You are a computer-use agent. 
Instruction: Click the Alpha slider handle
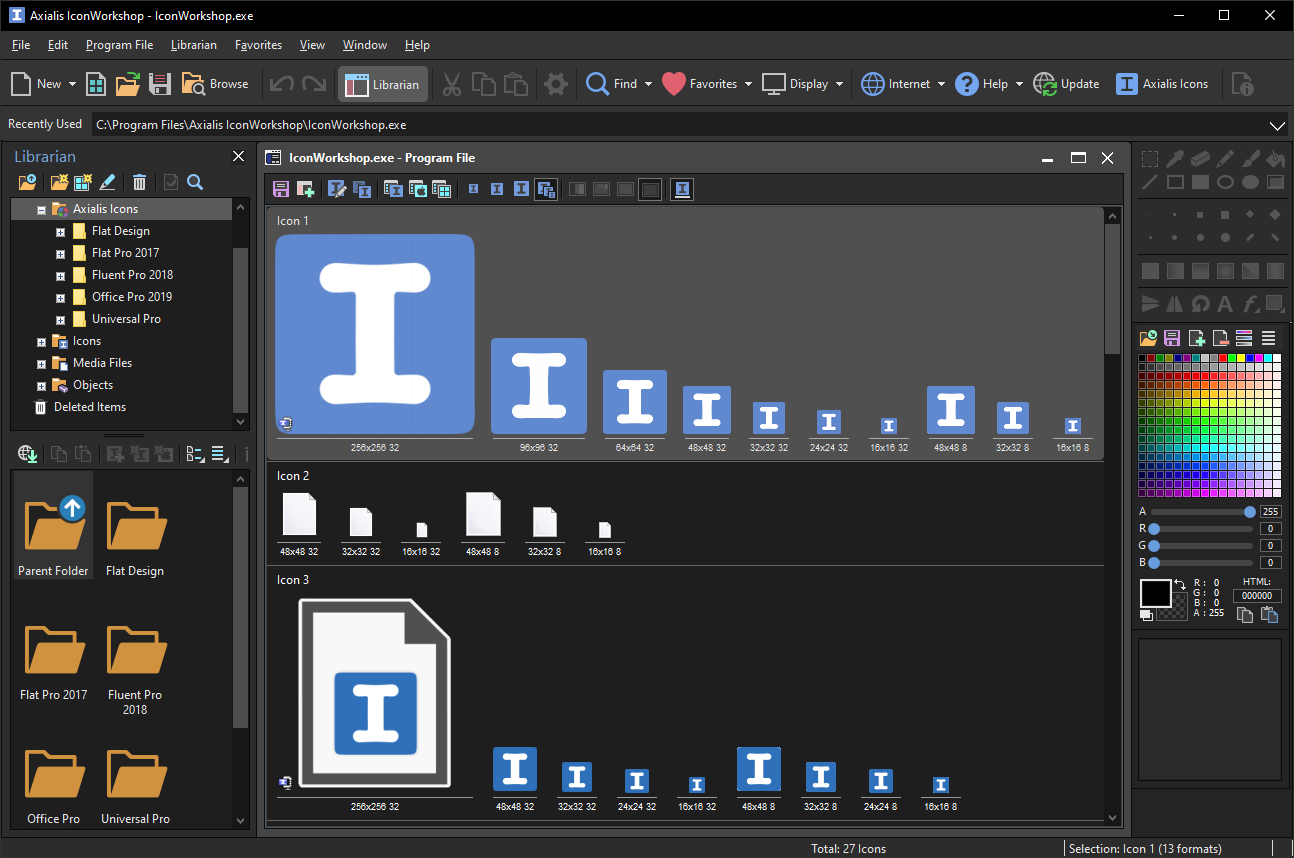[x=1249, y=512]
